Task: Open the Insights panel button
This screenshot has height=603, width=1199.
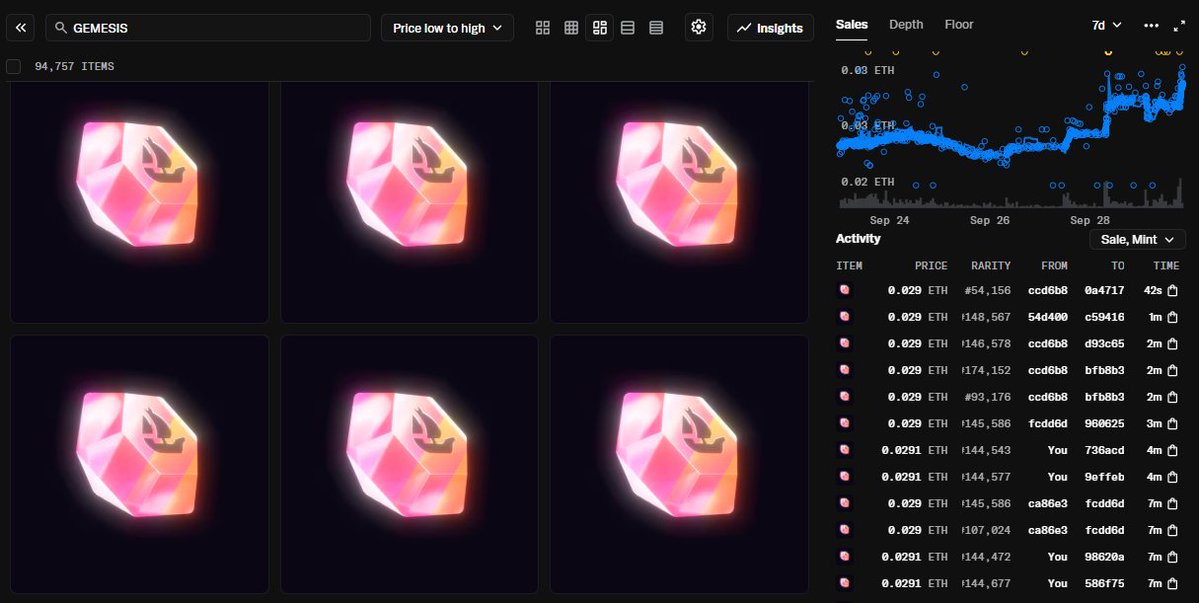Action: 770,28
